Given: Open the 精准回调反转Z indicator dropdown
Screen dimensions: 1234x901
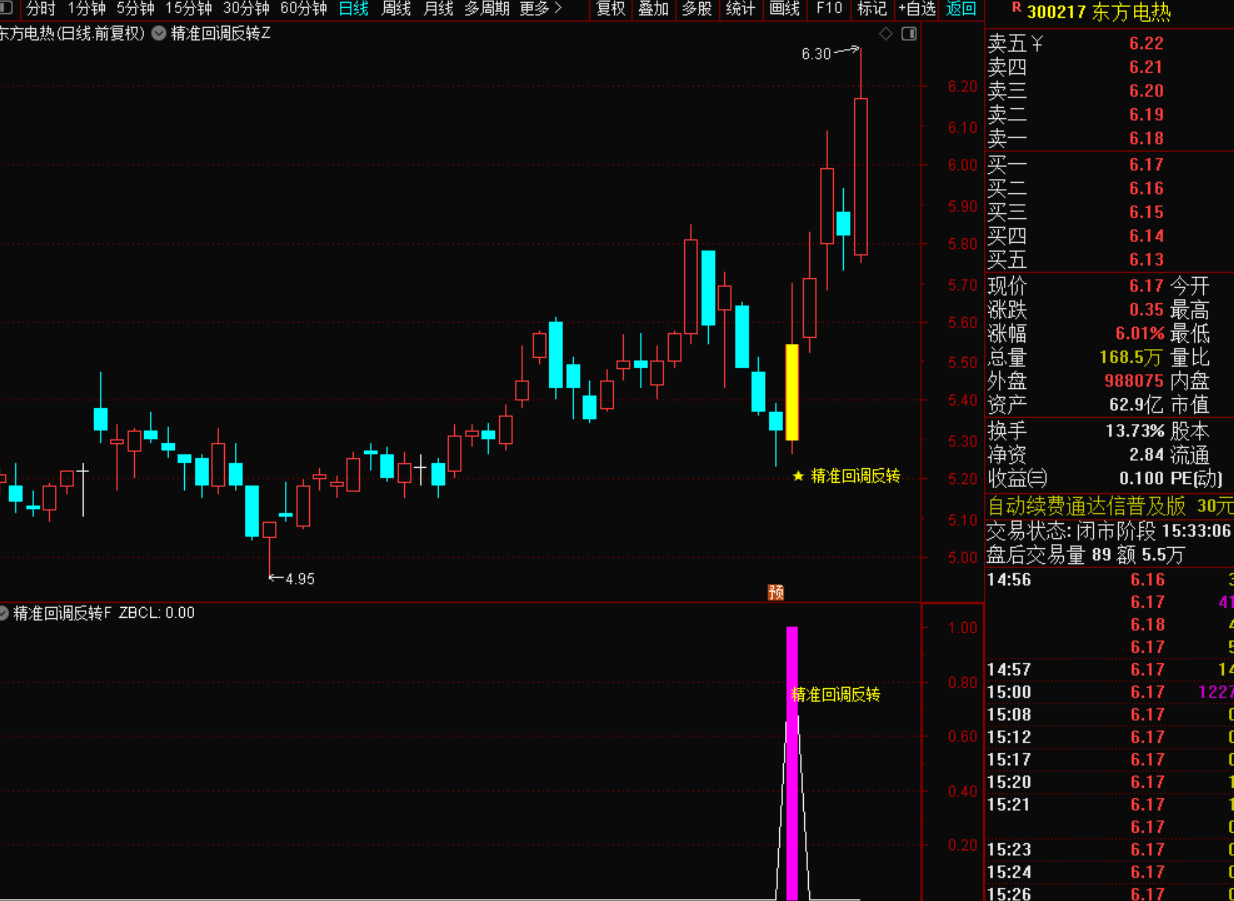Looking at the screenshot, I should (x=159, y=33).
